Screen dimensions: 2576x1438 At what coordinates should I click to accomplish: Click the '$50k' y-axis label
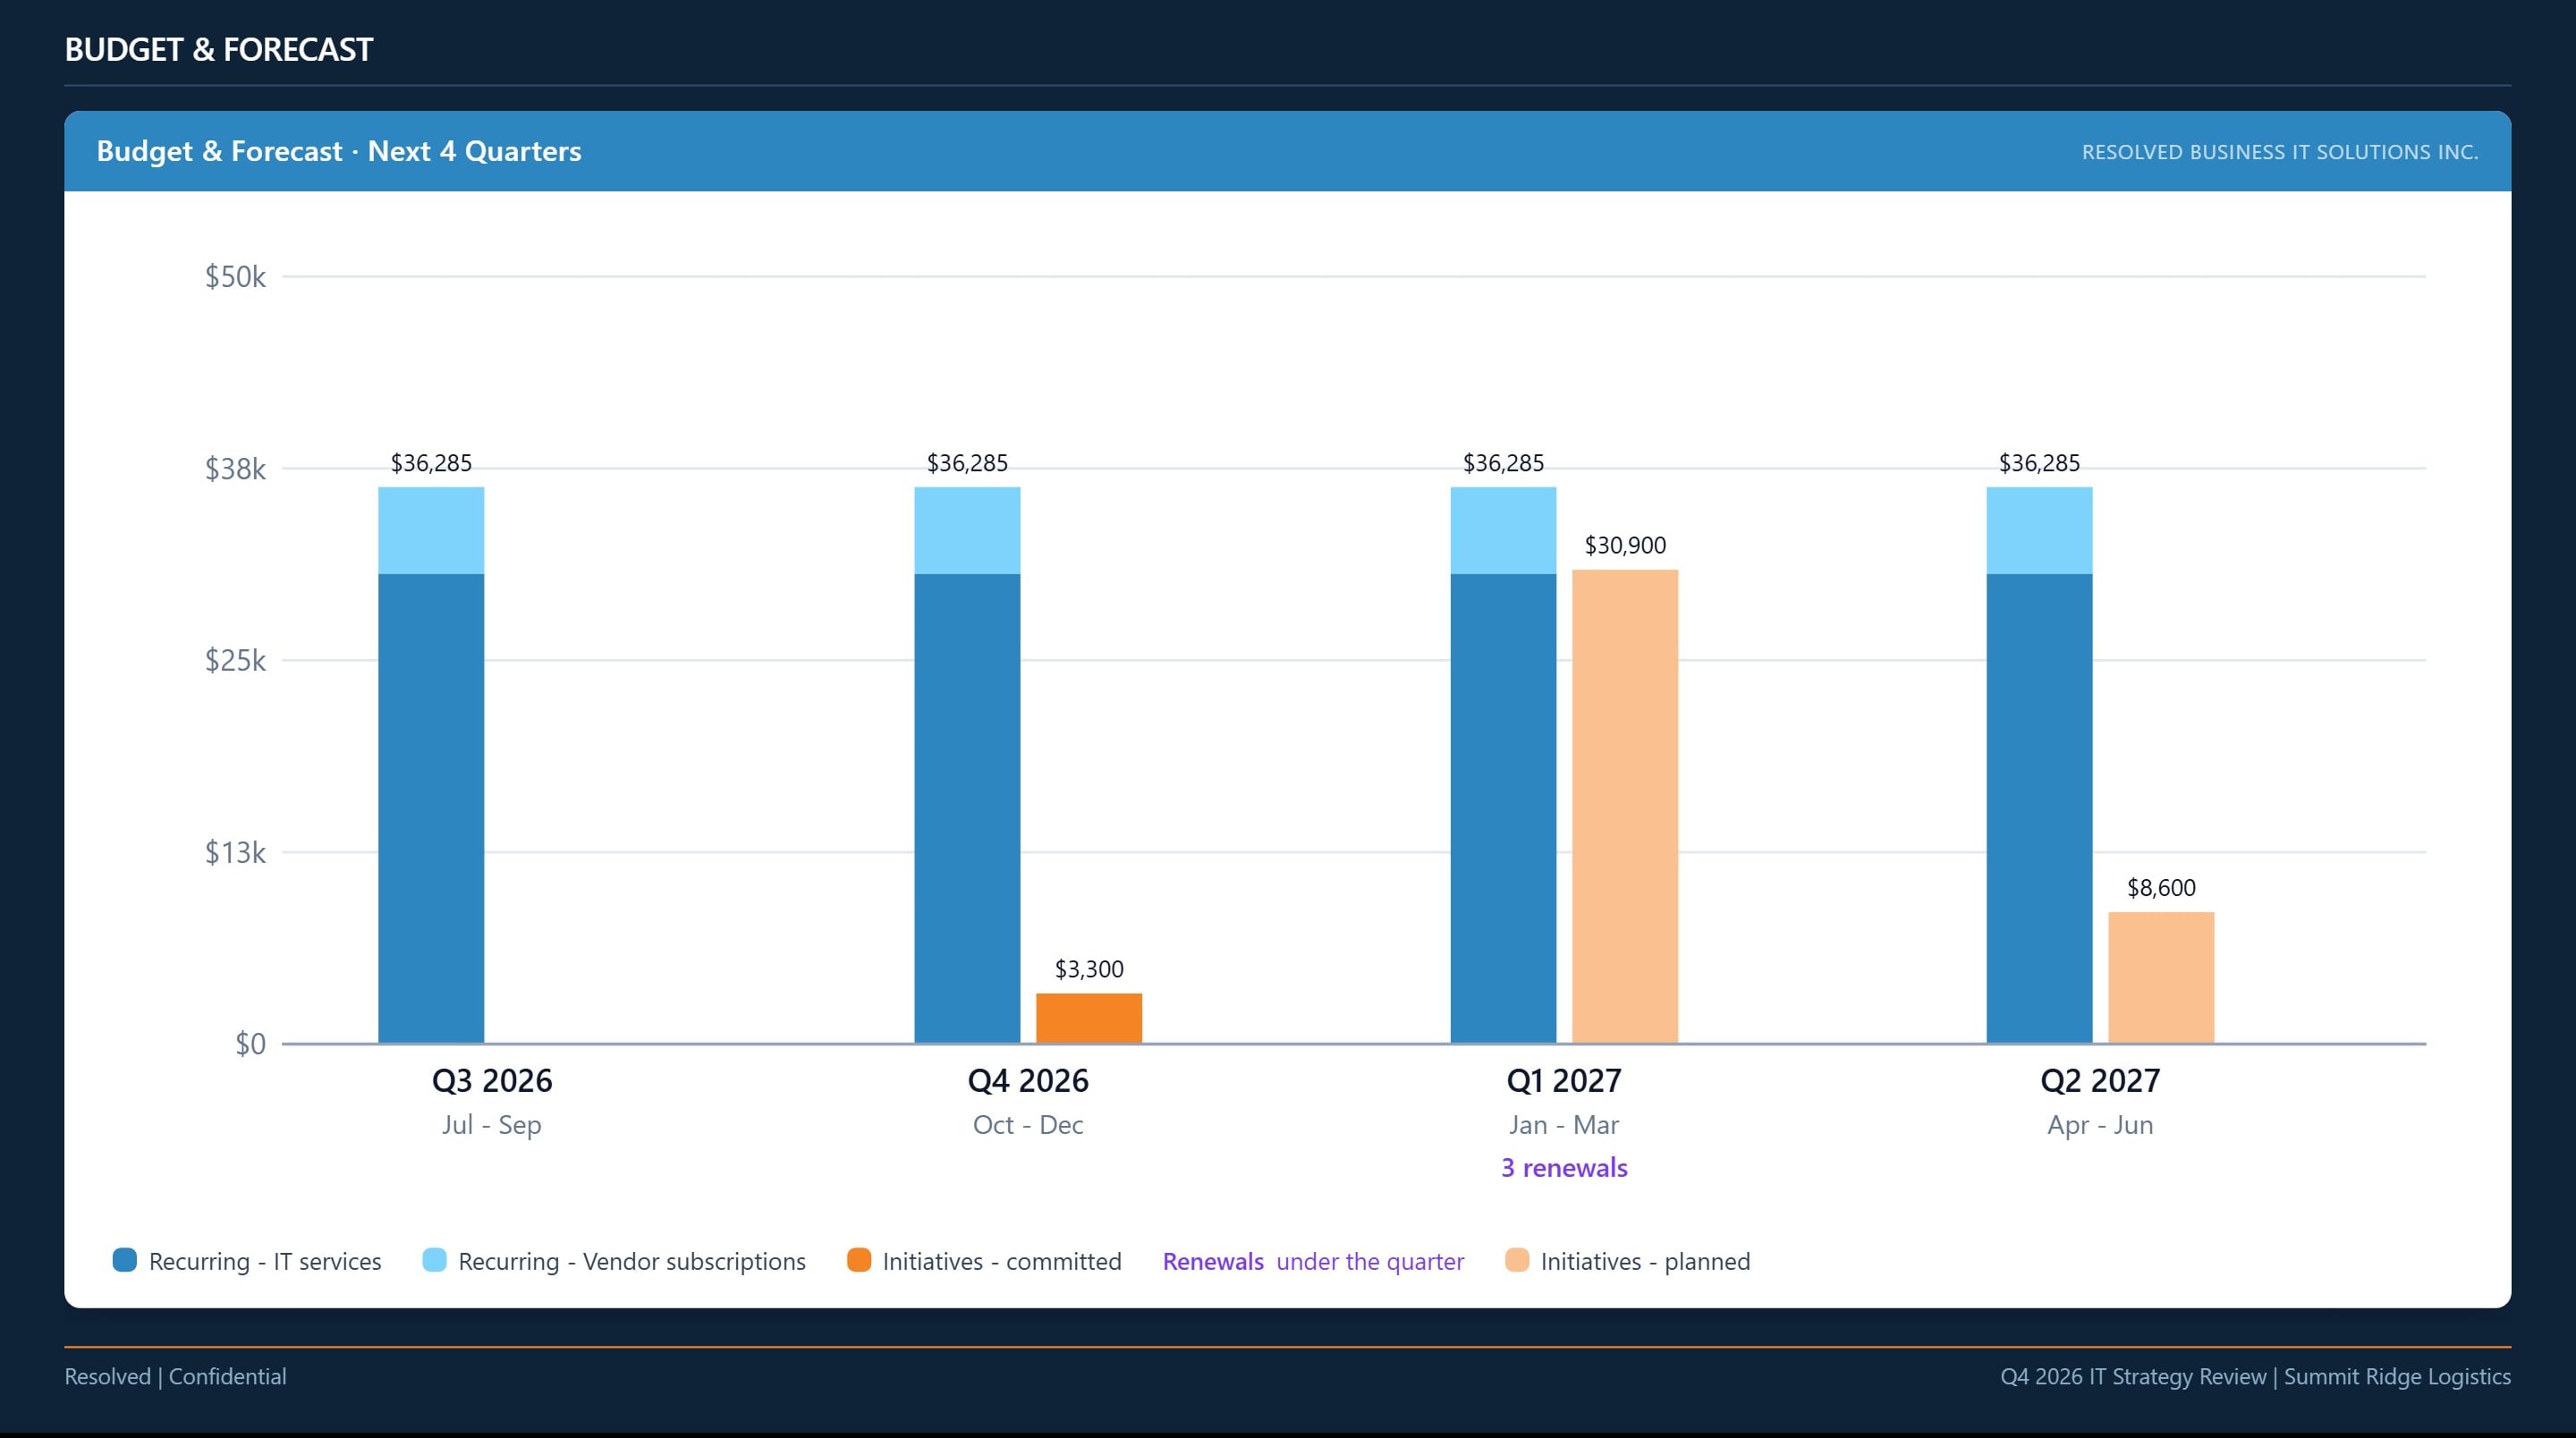tap(235, 276)
